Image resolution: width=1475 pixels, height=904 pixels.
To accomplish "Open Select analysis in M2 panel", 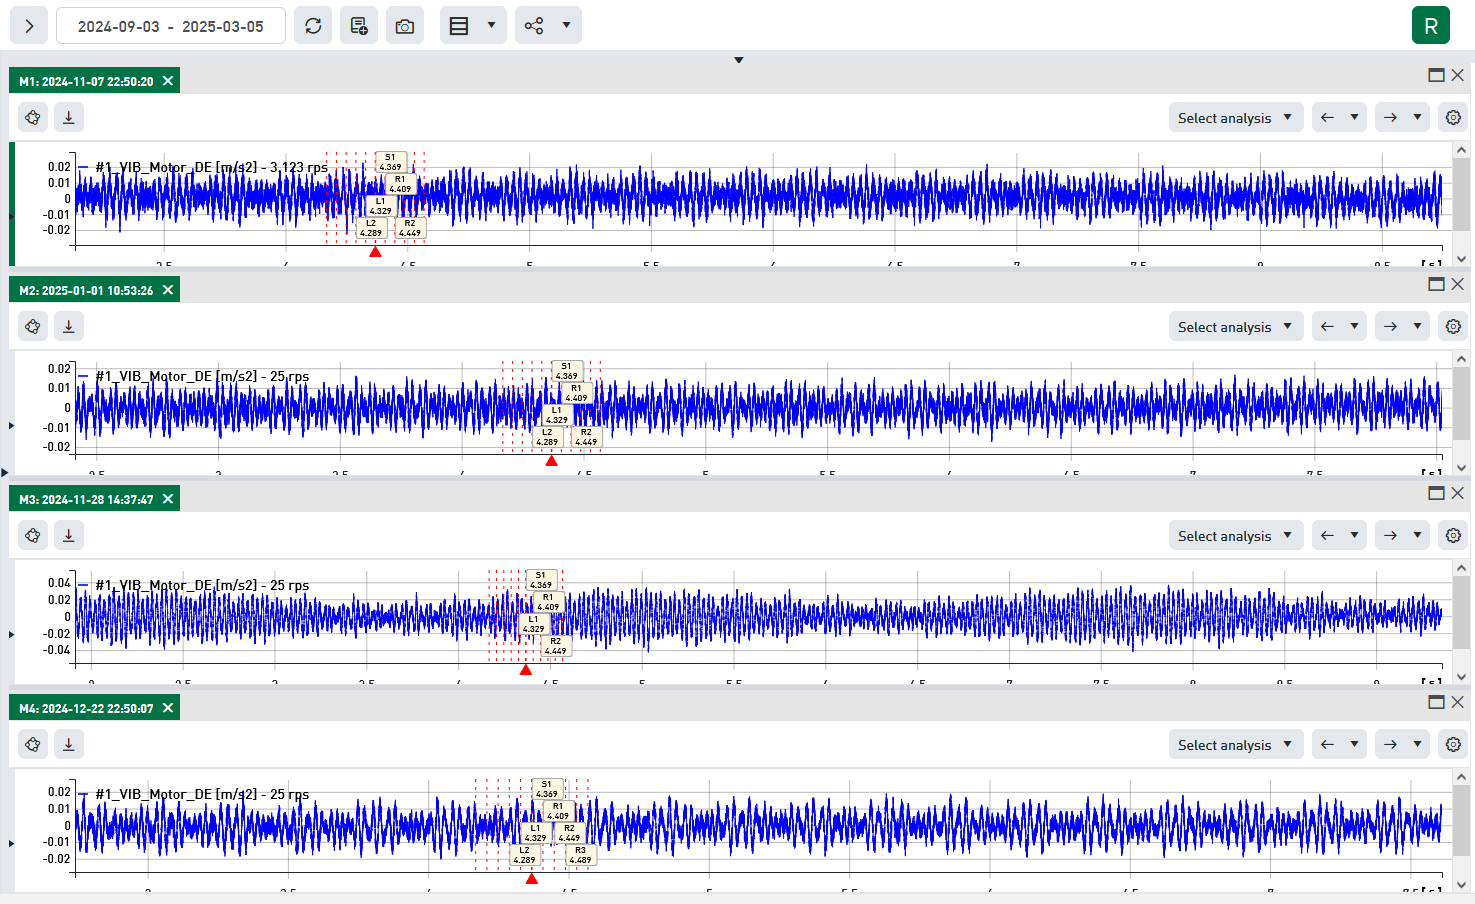I will point(1235,327).
